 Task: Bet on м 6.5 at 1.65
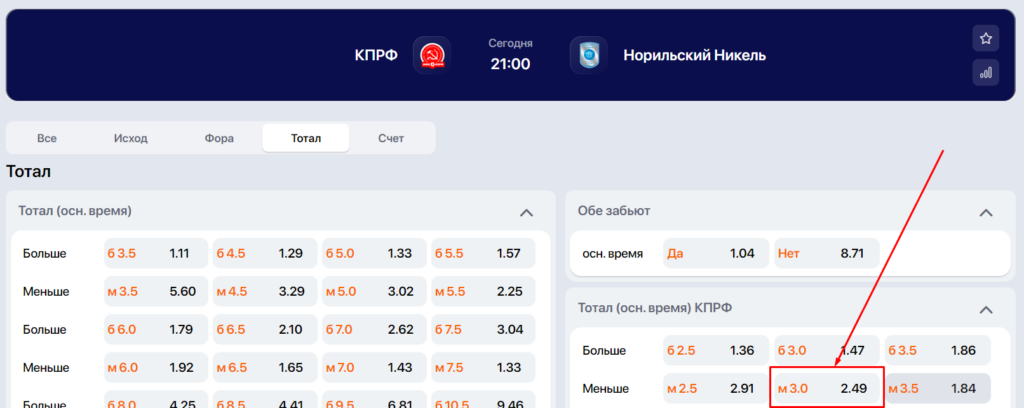265,368
